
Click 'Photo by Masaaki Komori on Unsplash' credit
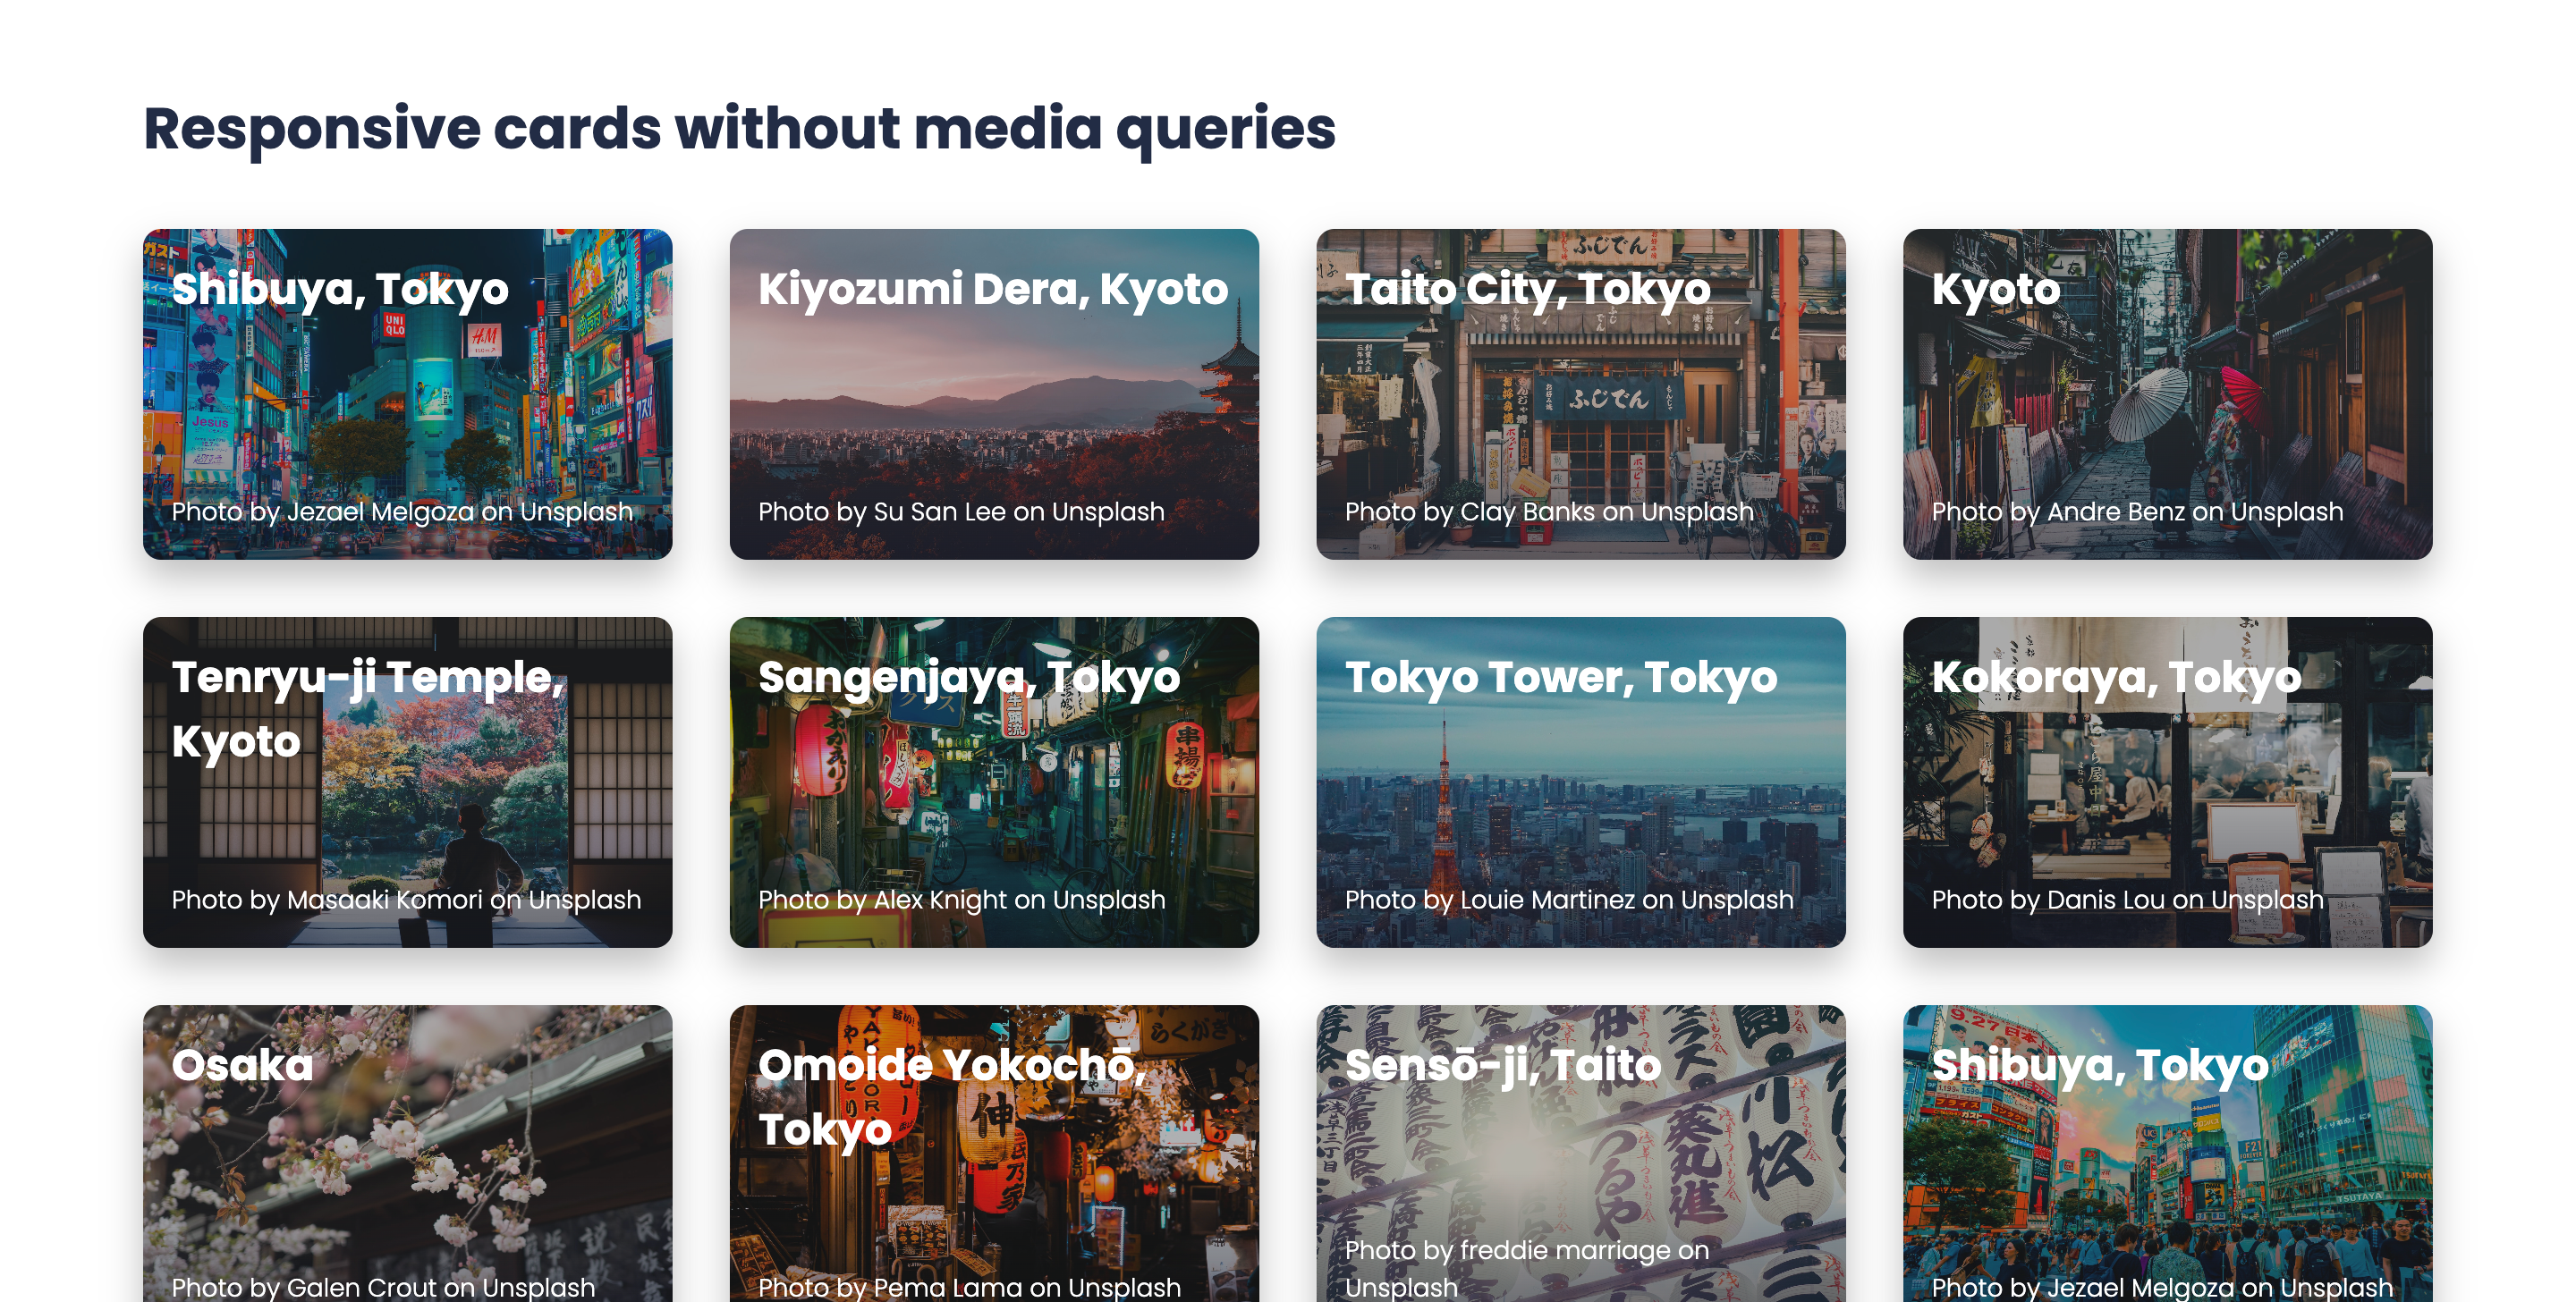406,900
